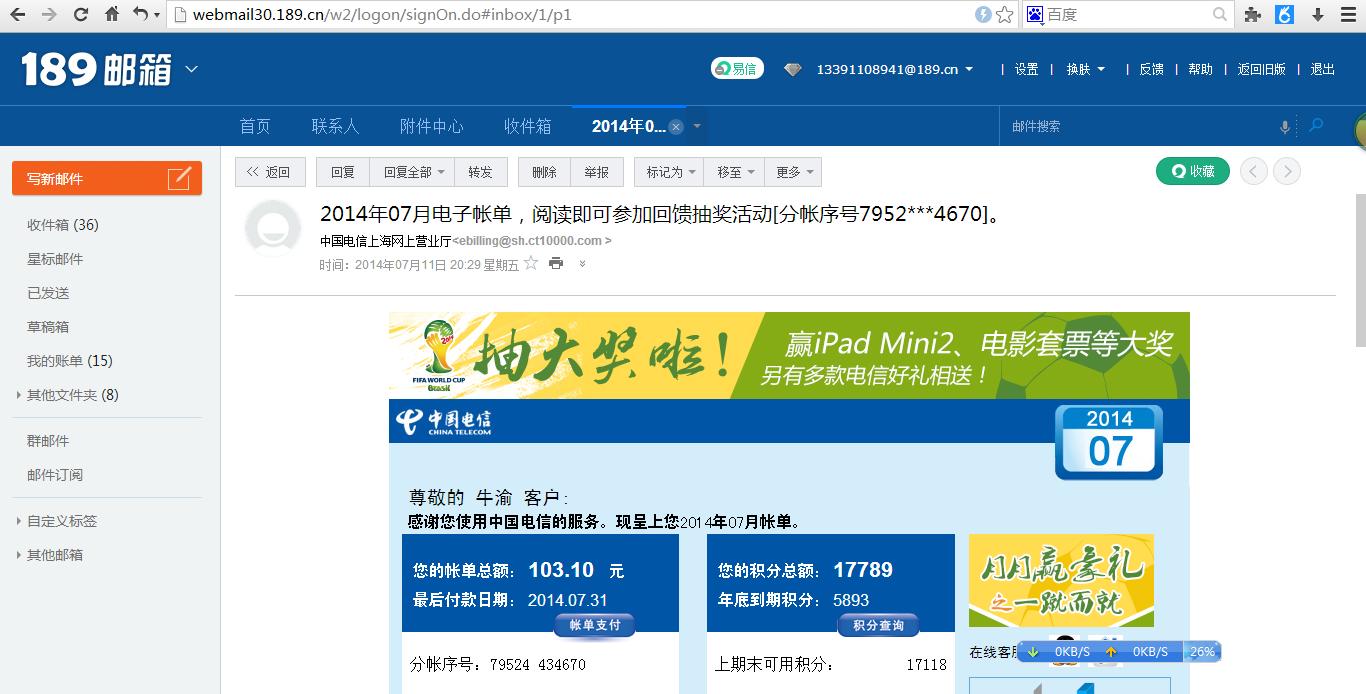This screenshot has width=1366, height=694.
Task: Switch to the 附件中心 tab
Action: point(431,126)
